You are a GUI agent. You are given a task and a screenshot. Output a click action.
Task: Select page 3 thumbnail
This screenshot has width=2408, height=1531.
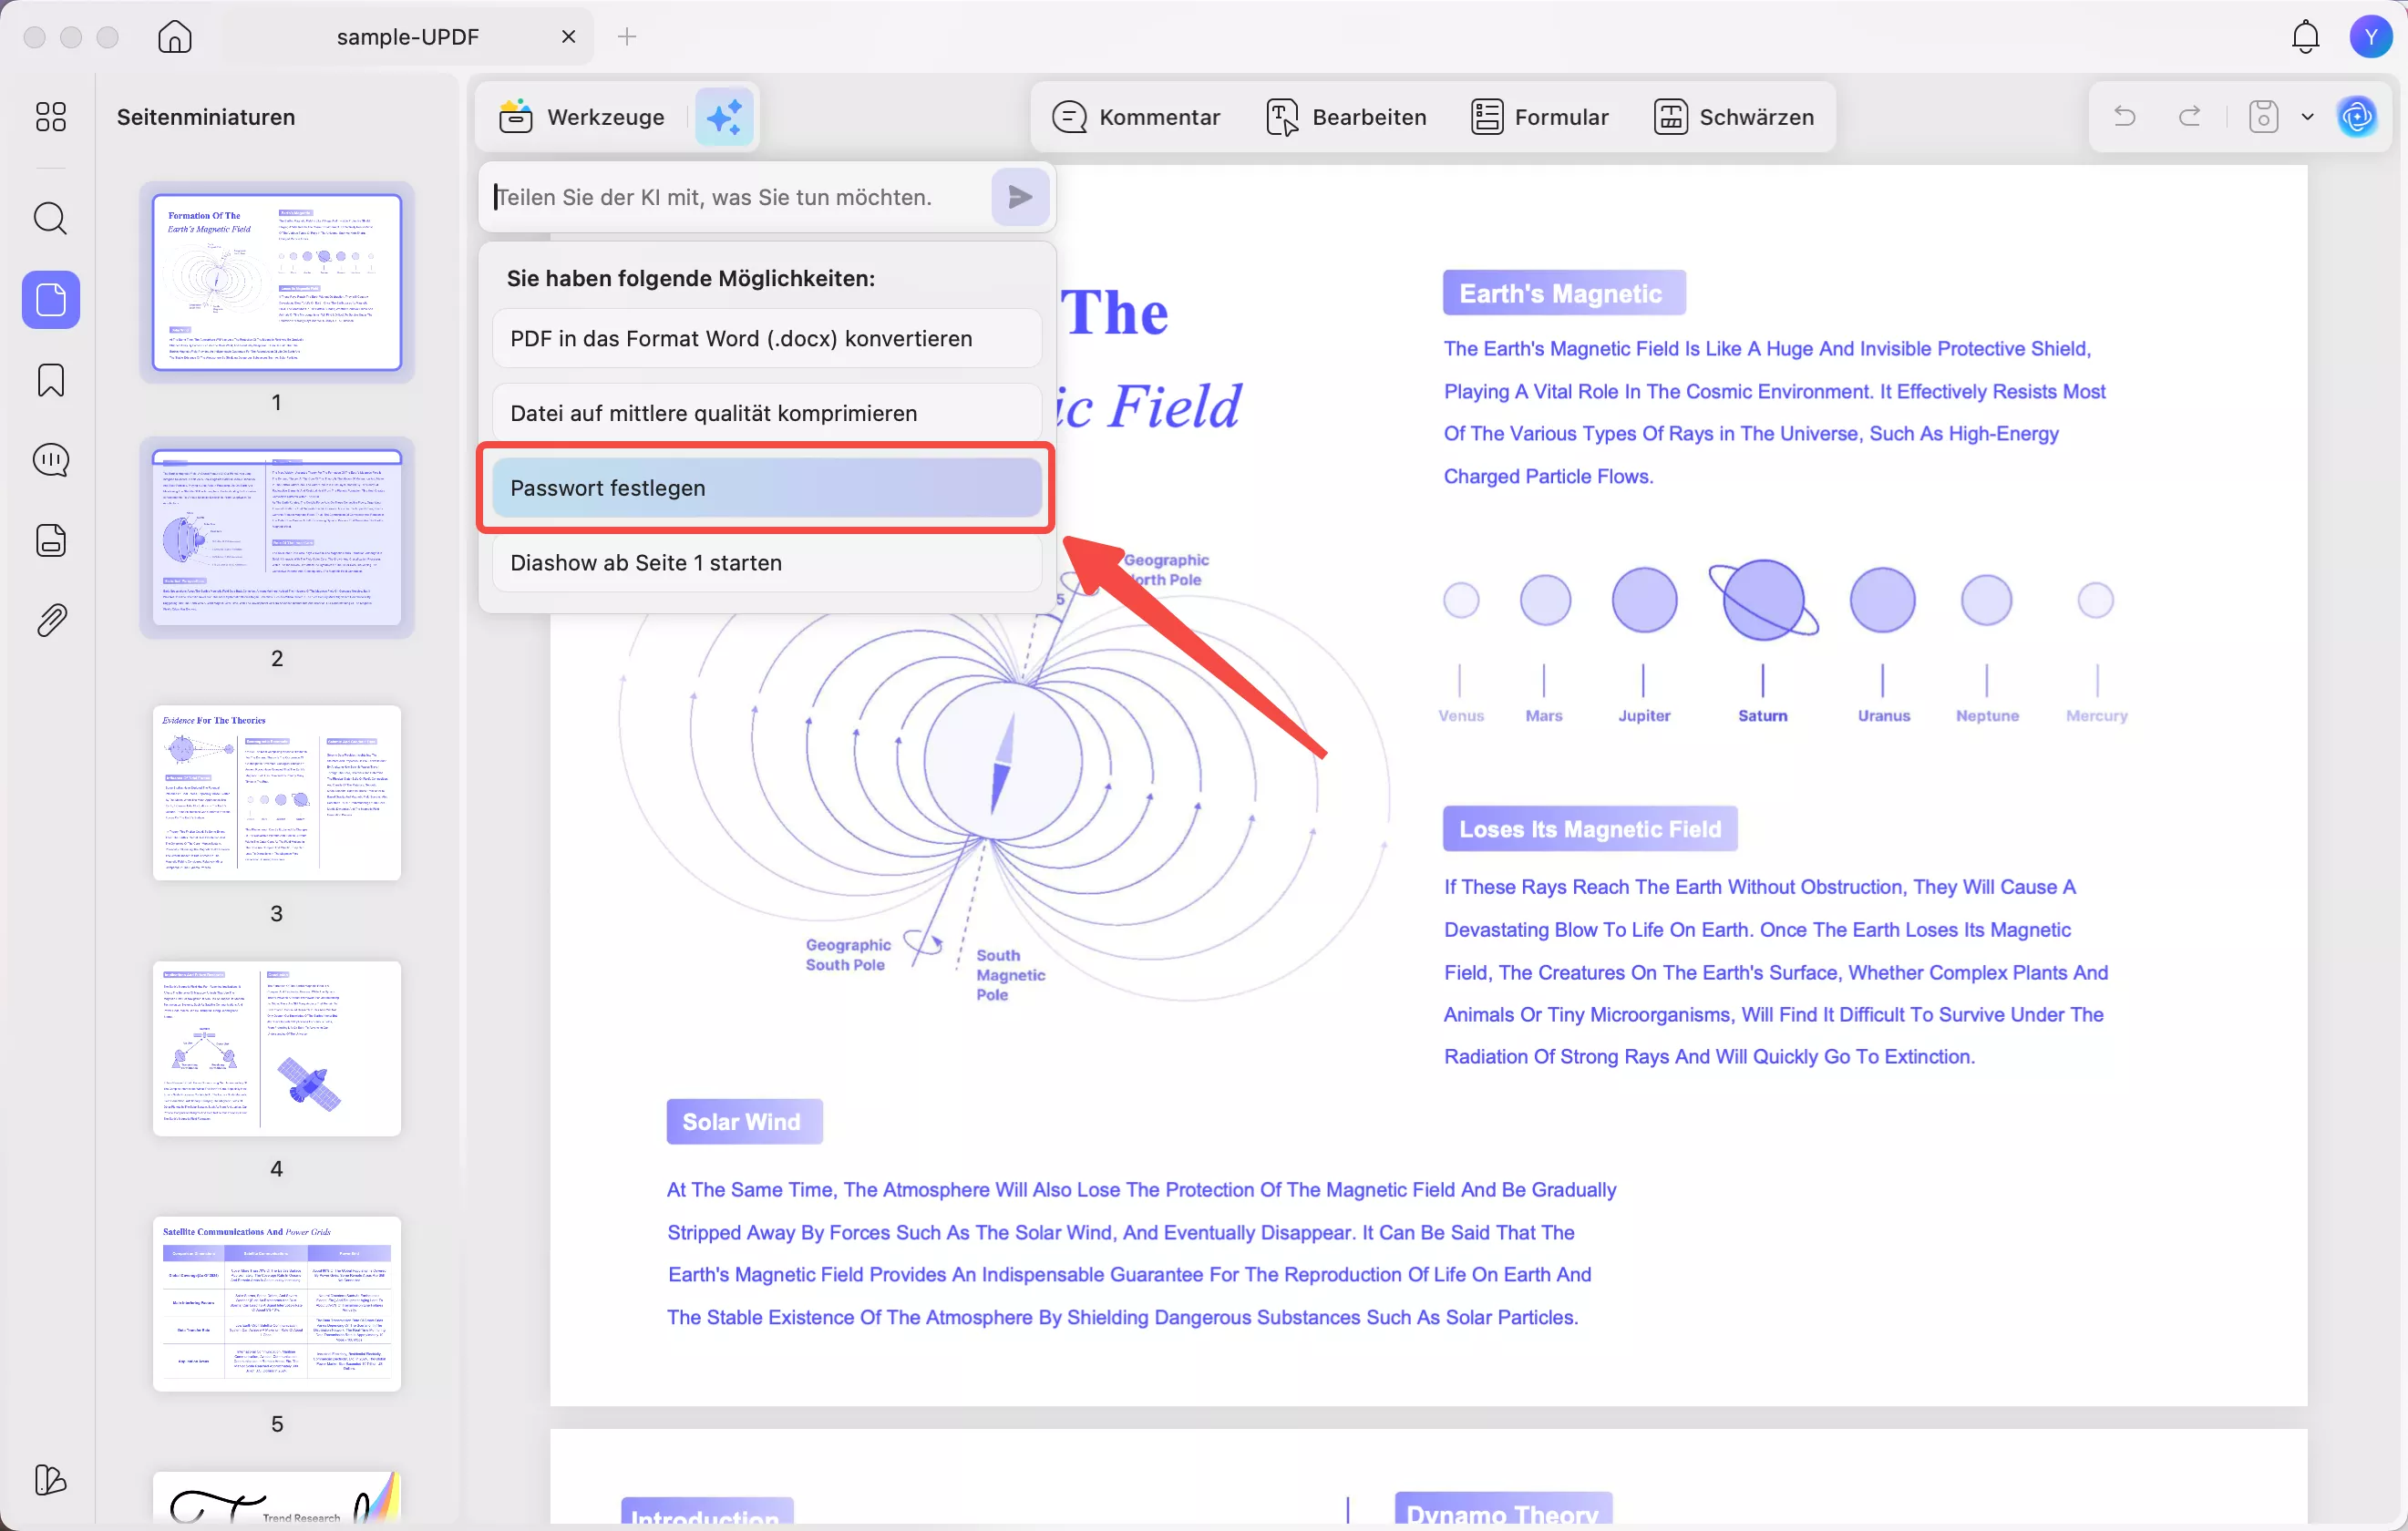[x=277, y=793]
